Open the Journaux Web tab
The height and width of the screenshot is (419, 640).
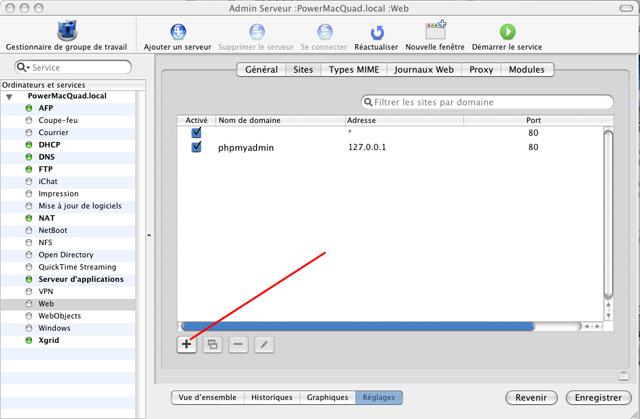pyautogui.click(x=424, y=70)
